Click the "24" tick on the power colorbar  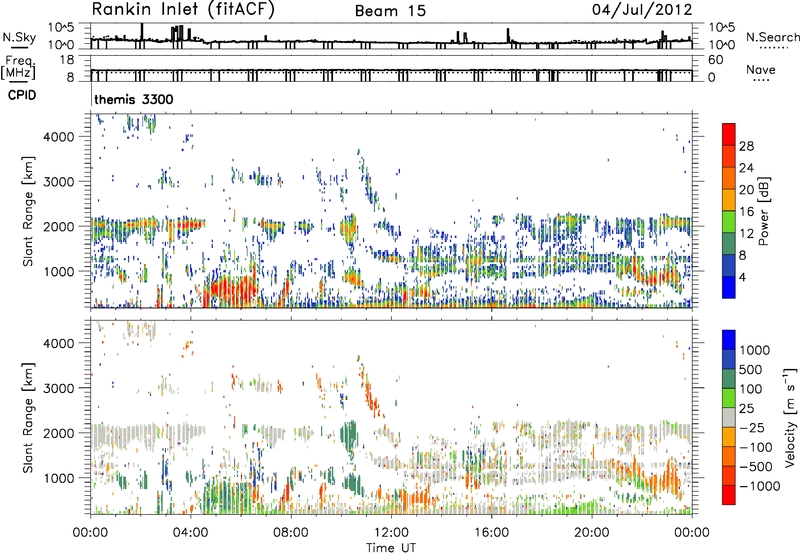pyautogui.click(x=746, y=168)
